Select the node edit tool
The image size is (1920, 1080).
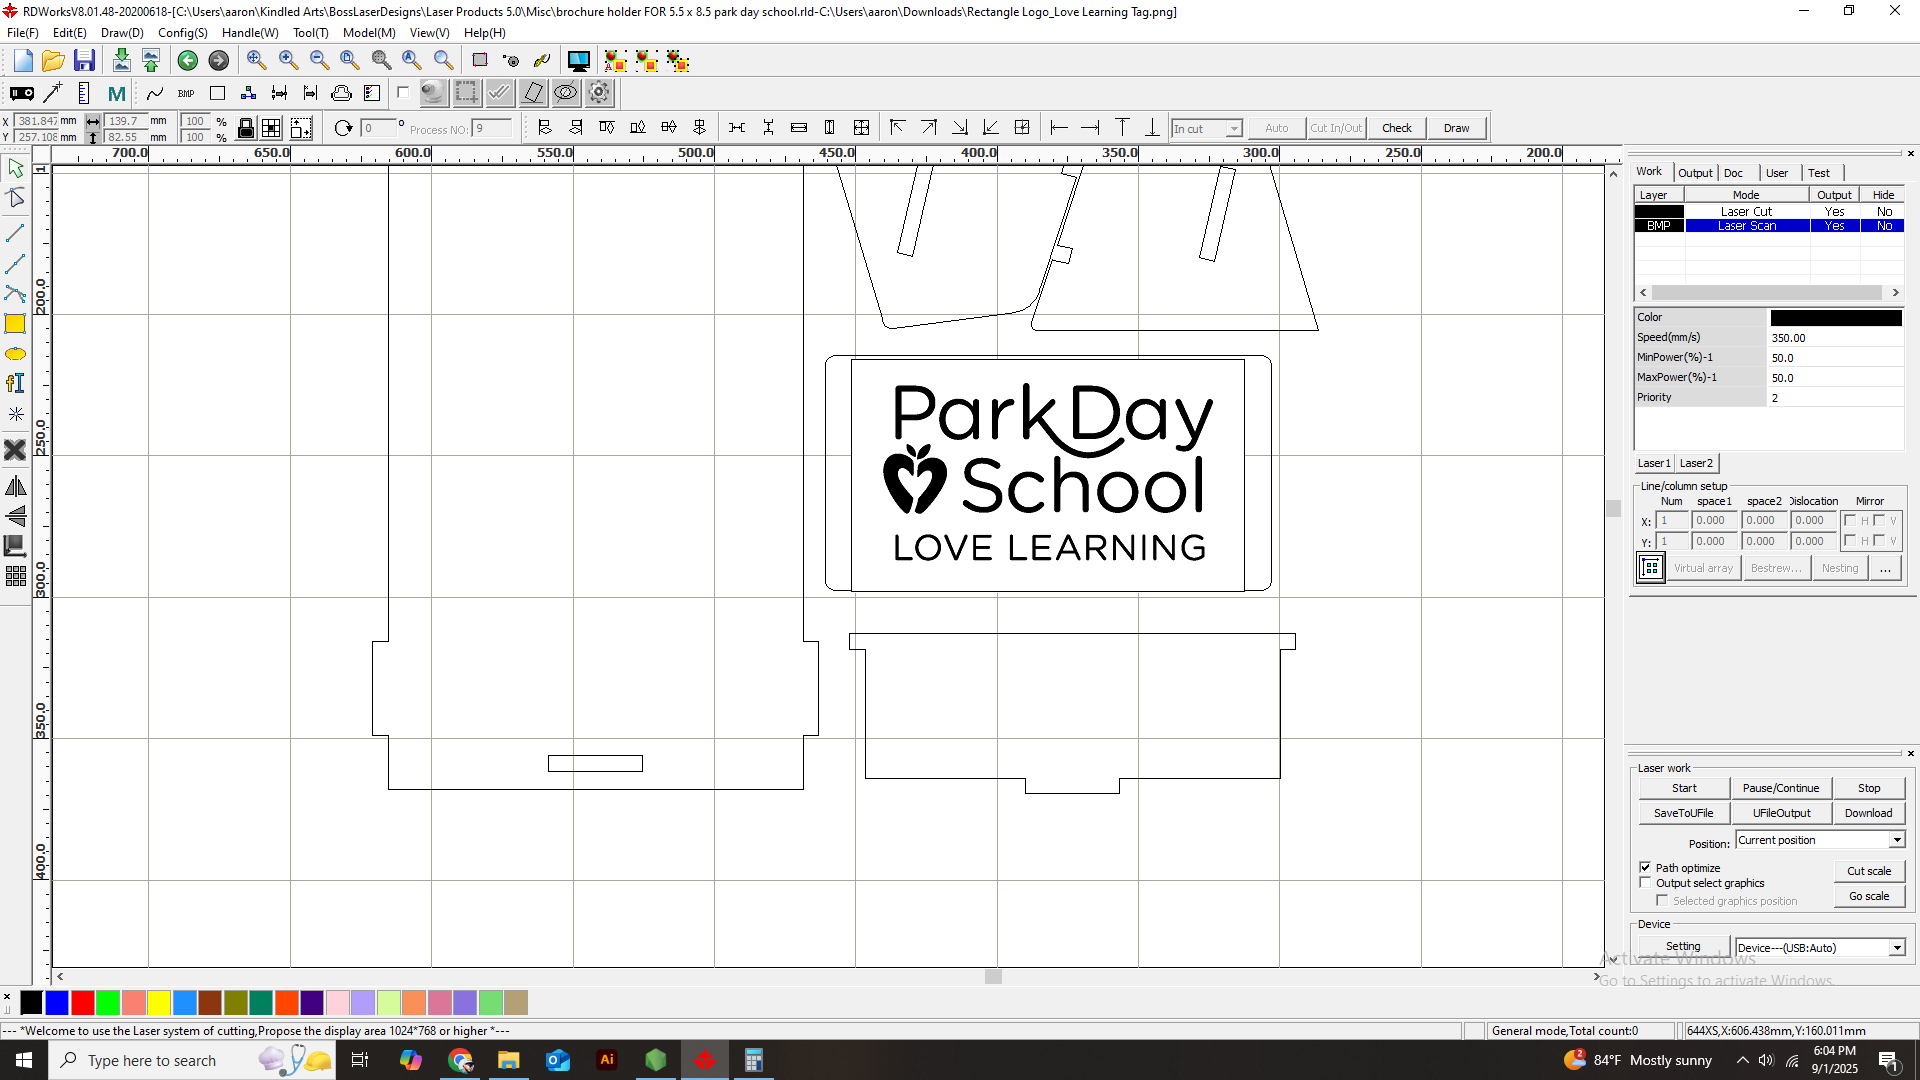(x=15, y=198)
